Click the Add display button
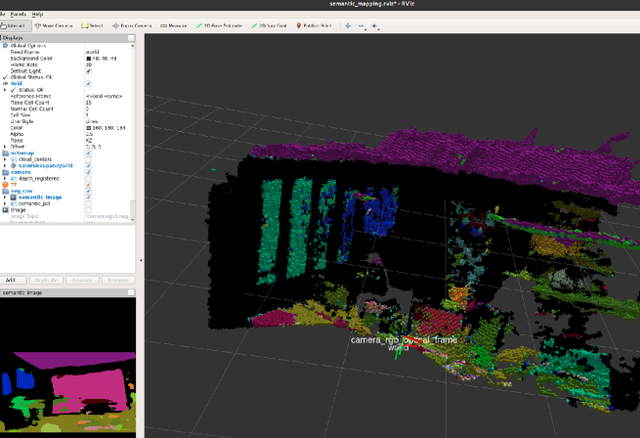 point(11,280)
